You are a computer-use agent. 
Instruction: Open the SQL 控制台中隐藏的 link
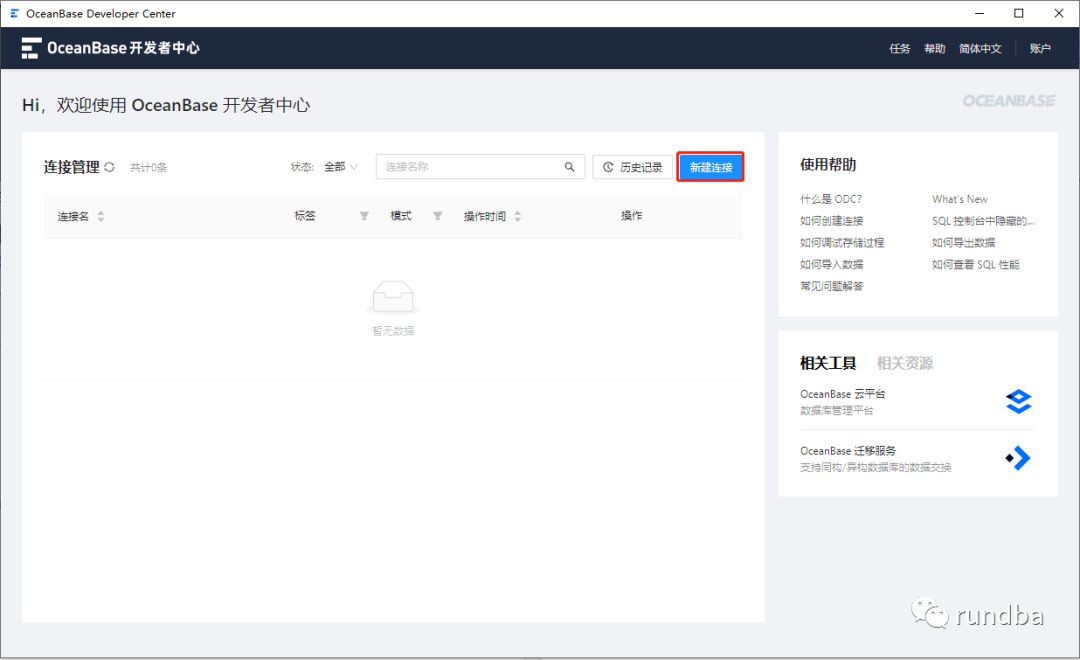(983, 221)
